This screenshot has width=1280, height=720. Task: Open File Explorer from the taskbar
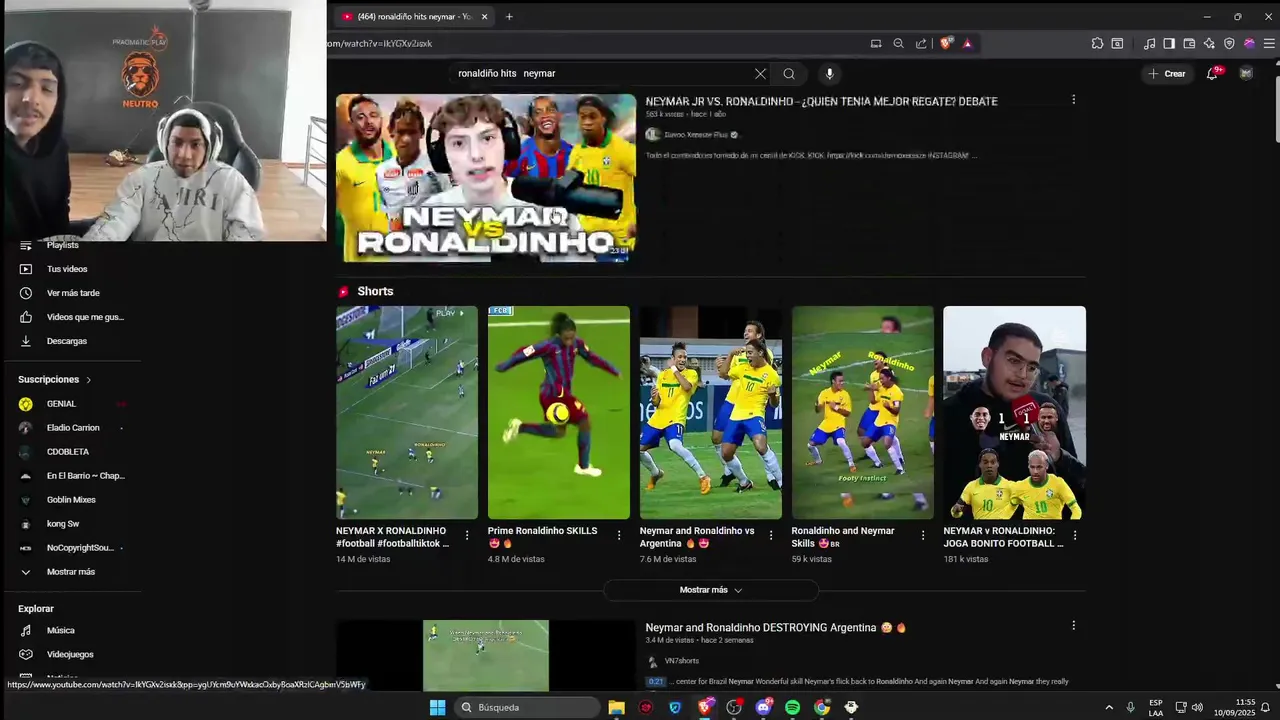pyautogui.click(x=617, y=707)
